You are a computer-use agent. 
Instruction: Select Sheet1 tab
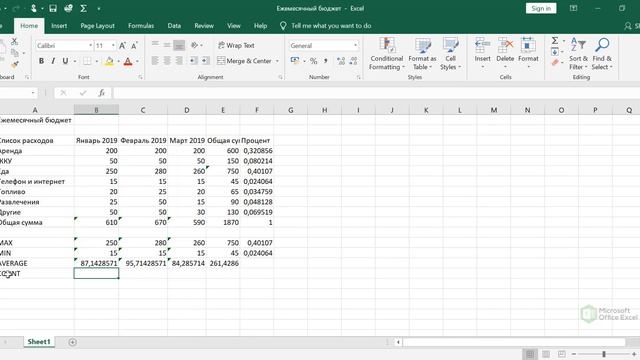[39, 342]
